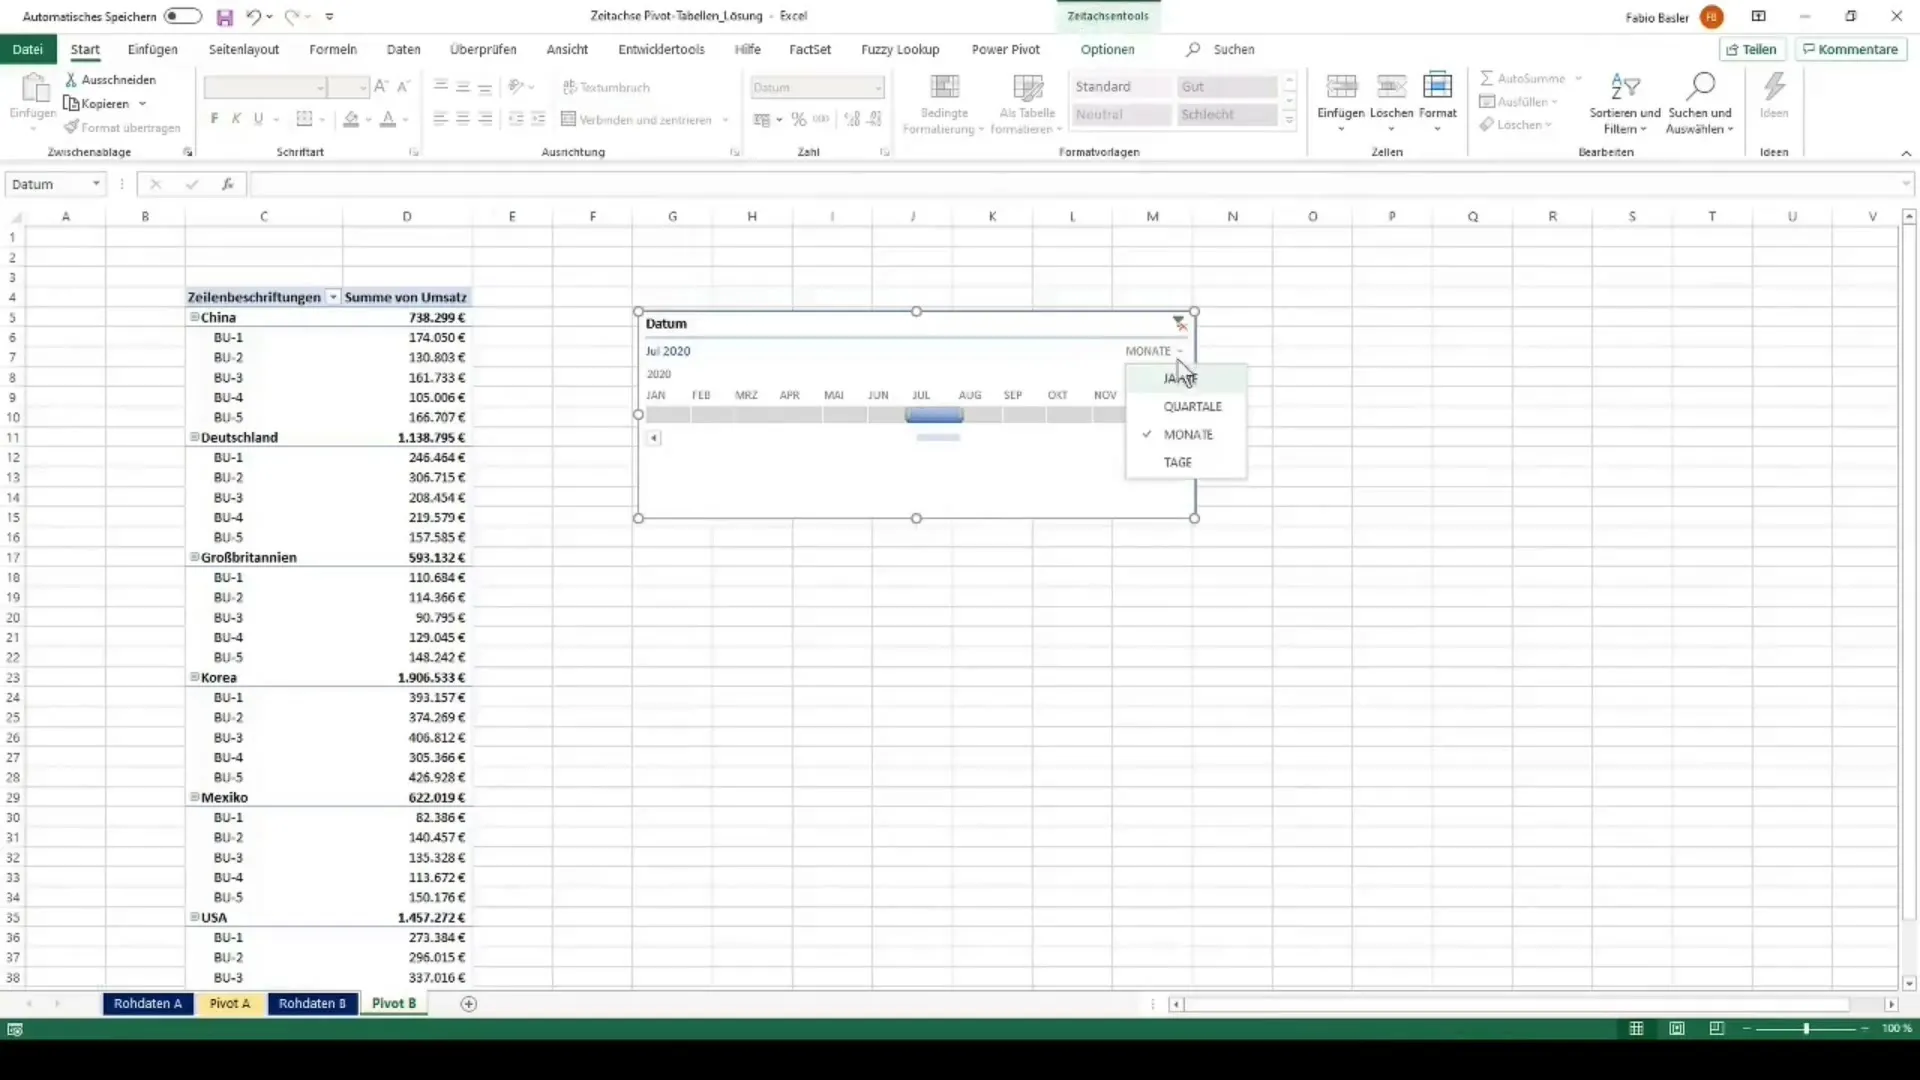This screenshot has width=1920, height=1080.
Task: Click the Save icon in title bar
Action: (225, 17)
